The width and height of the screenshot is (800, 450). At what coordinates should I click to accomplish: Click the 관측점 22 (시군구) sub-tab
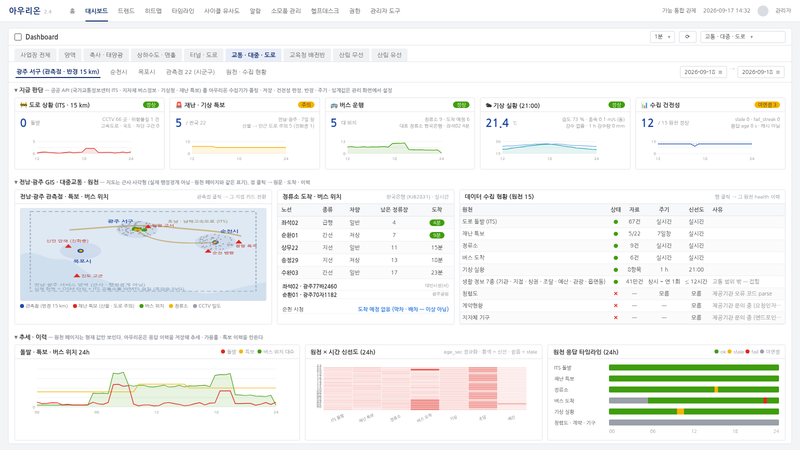(190, 72)
